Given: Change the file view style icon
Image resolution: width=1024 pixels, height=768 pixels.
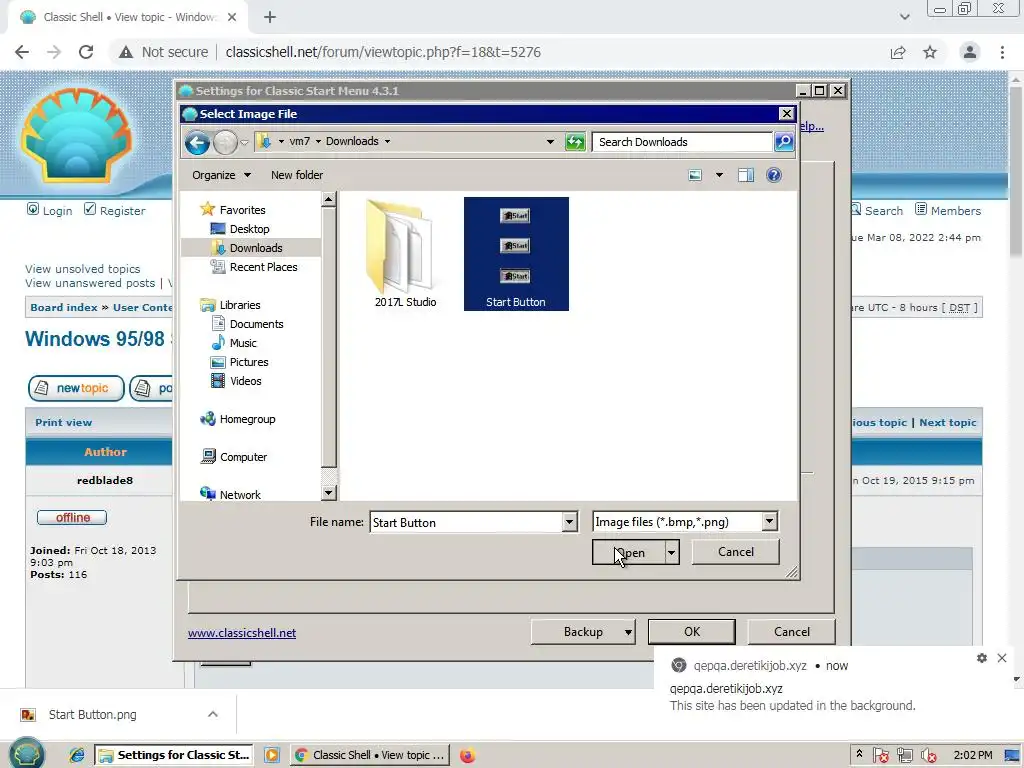Looking at the screenshot, I should tap(696, 175).
